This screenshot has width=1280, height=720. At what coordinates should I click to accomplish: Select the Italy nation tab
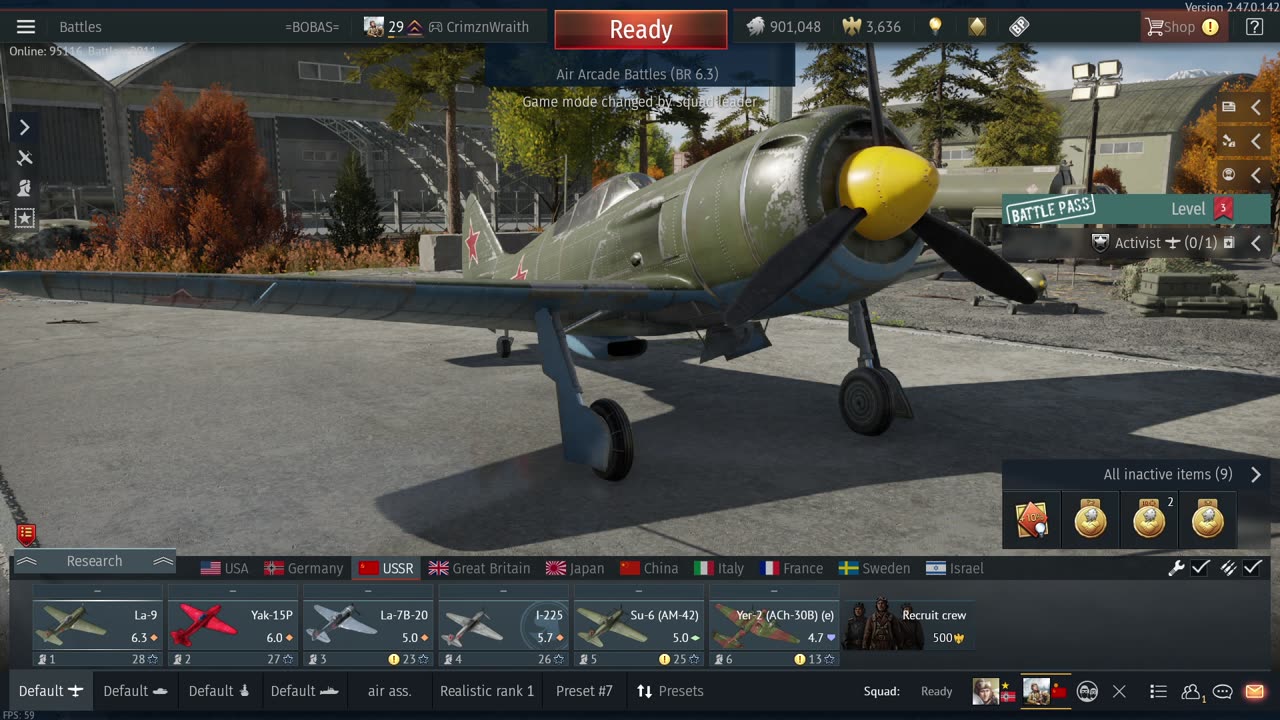click(719, 568)
